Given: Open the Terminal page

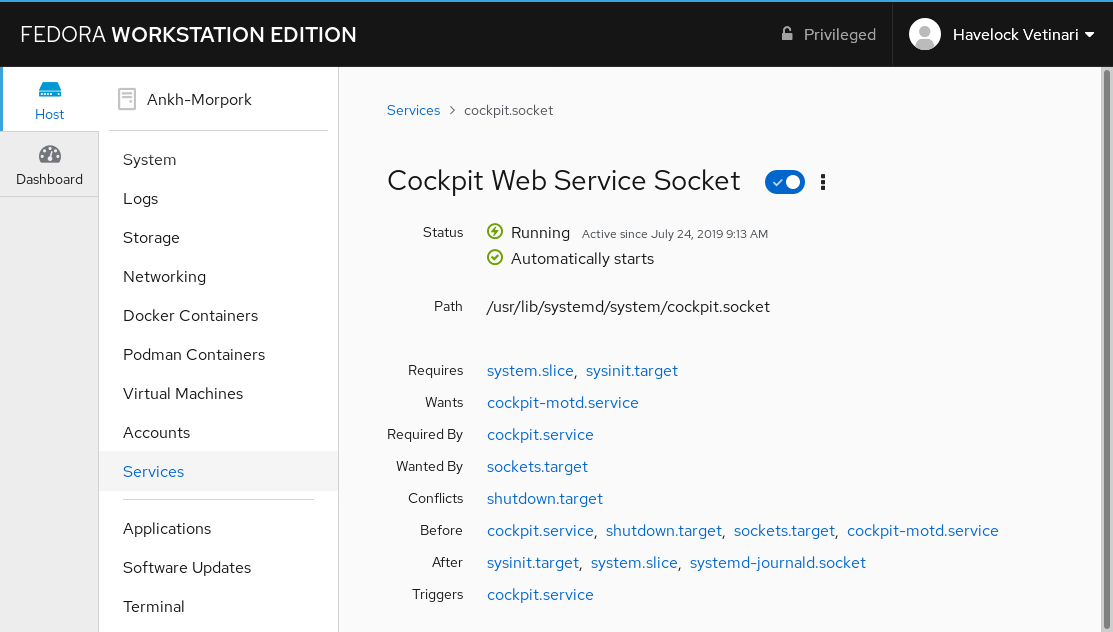Looking at the screenshot, I should 153,606.
